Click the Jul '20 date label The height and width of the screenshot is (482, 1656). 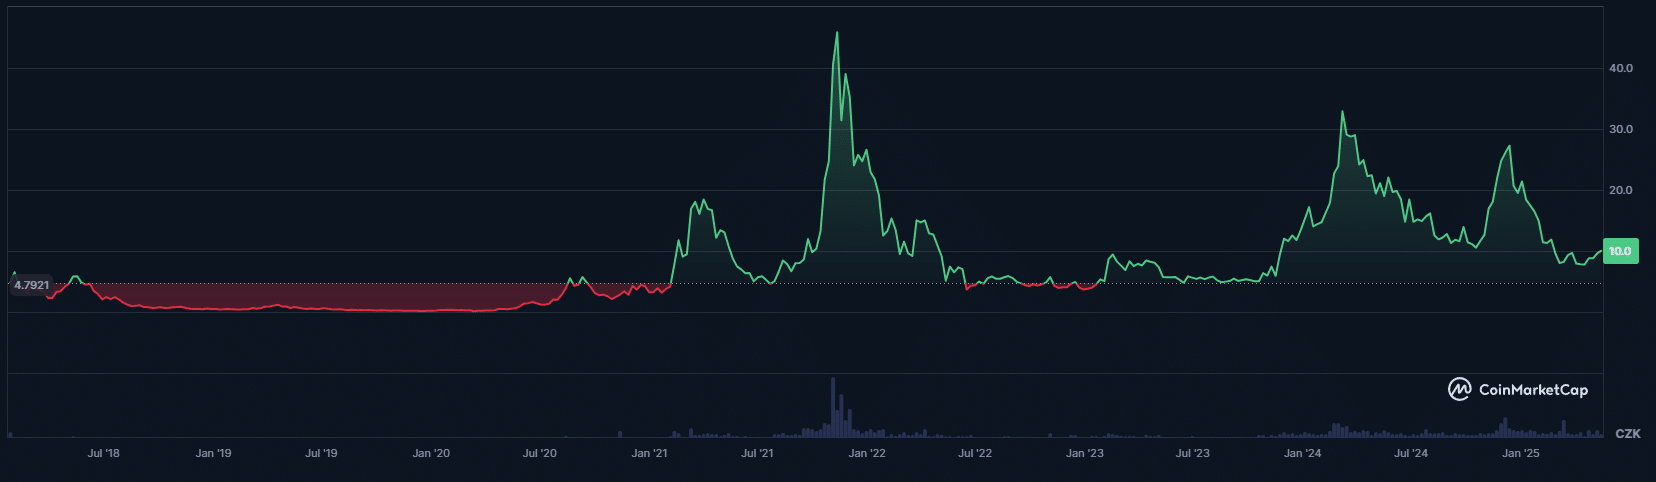[x=540, y=453]
